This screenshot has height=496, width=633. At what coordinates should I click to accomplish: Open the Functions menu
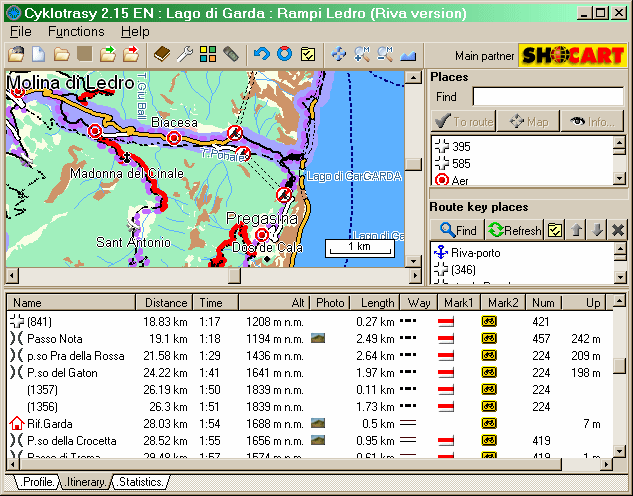tap(76, 32)
